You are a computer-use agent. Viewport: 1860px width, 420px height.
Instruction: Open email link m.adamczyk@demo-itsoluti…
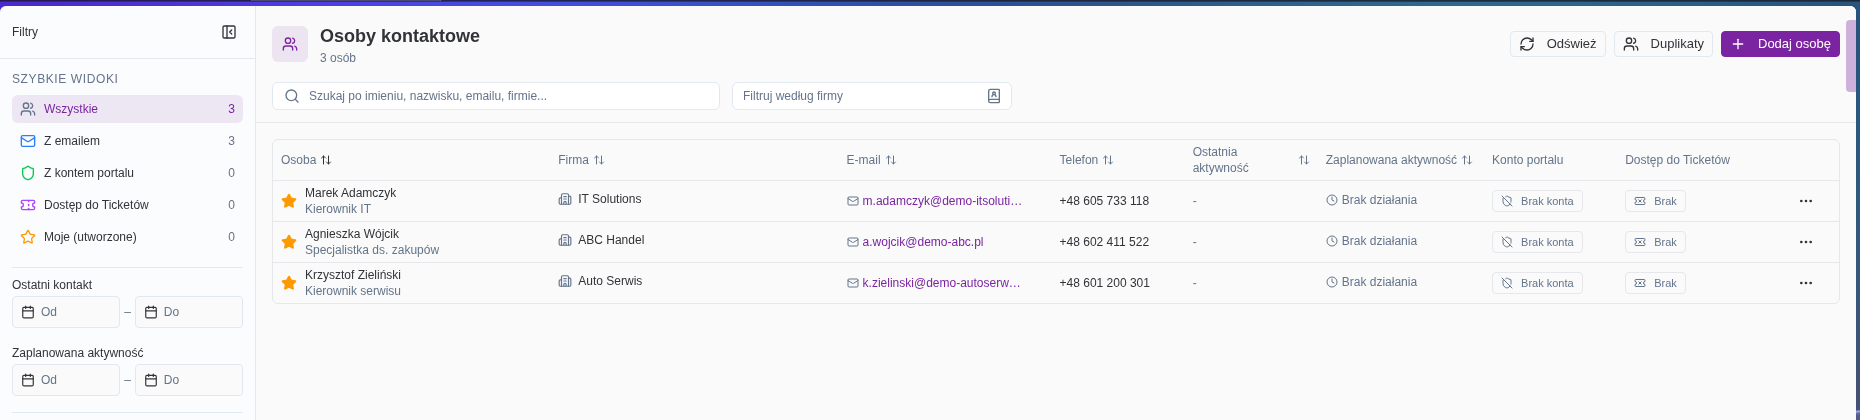942,201
